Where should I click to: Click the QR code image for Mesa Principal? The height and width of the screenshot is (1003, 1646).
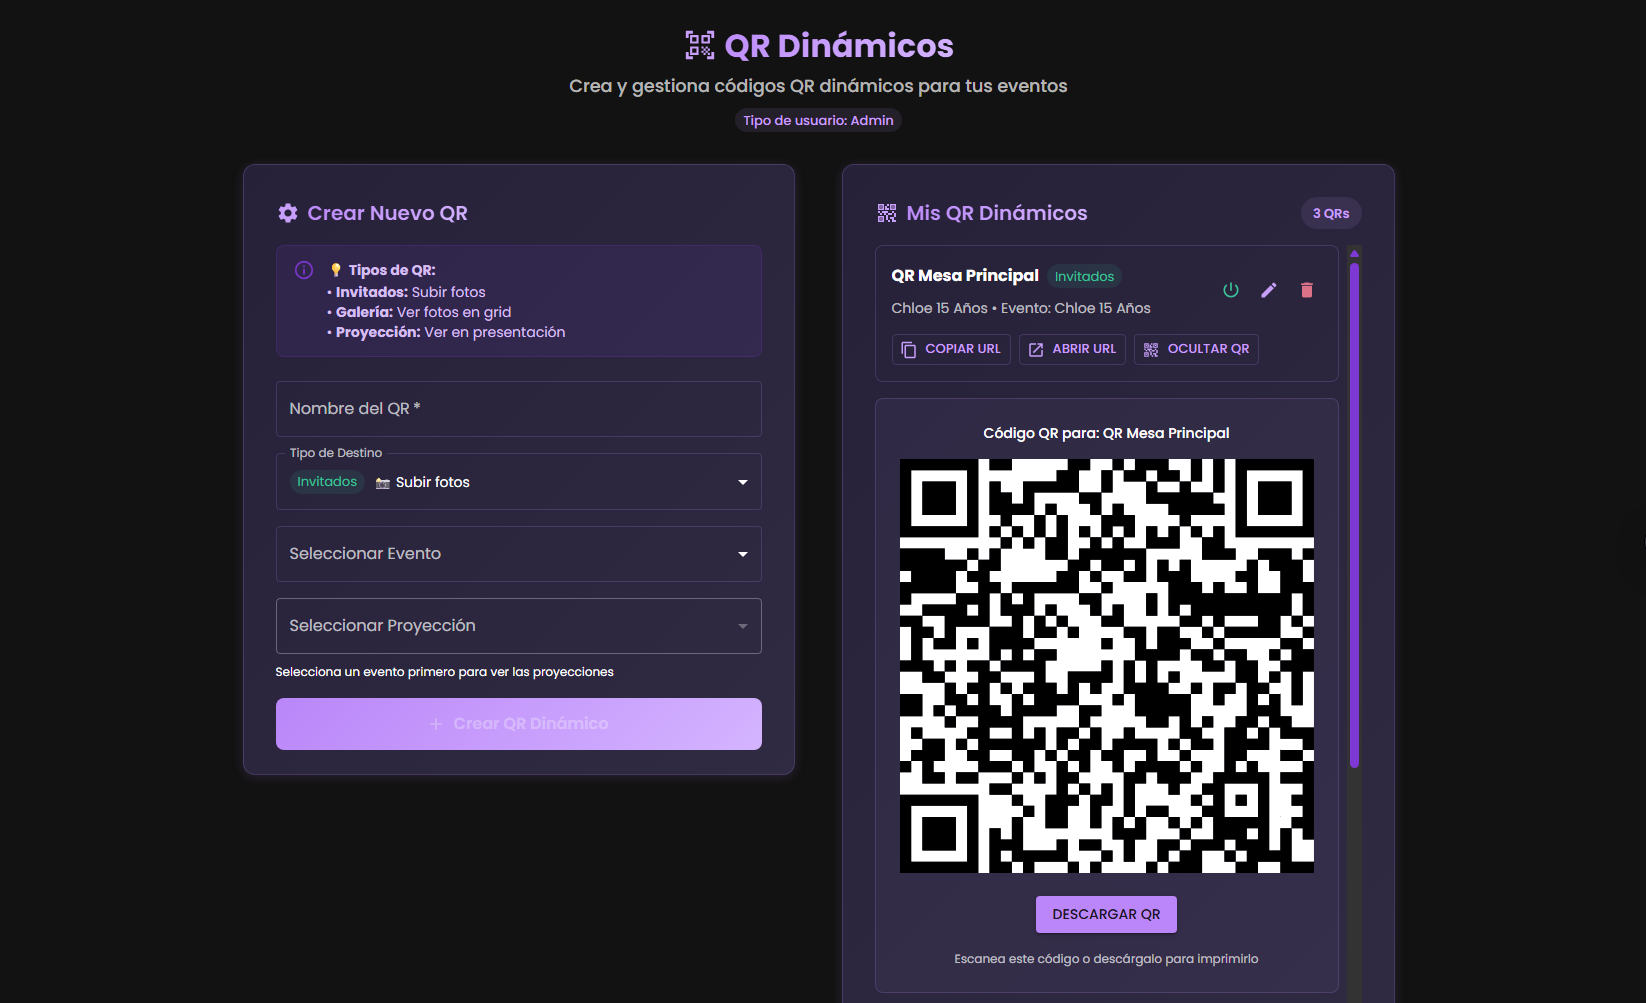click(x=1107, y=666)
